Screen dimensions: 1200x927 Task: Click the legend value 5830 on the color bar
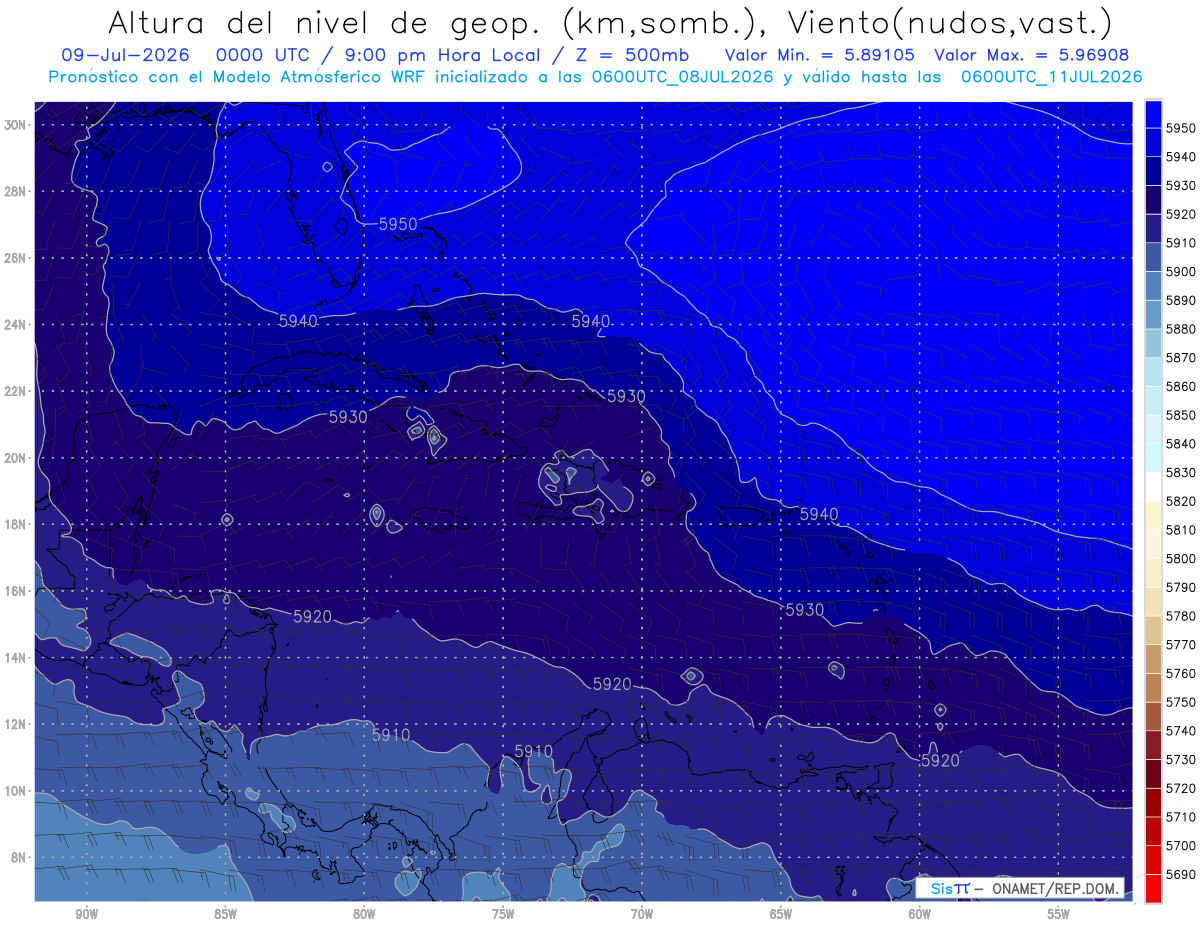(1180, 472)
